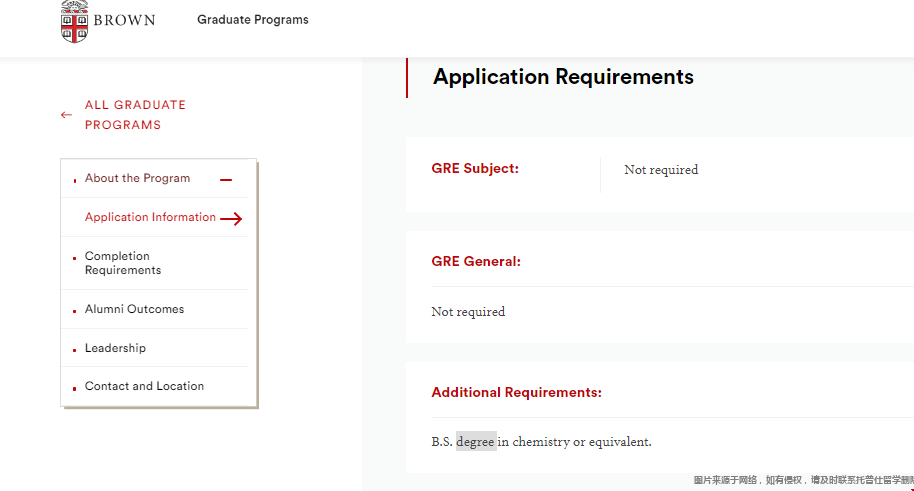Click the Brown University shield logo

pyautogui.click(x=75, y=21)
